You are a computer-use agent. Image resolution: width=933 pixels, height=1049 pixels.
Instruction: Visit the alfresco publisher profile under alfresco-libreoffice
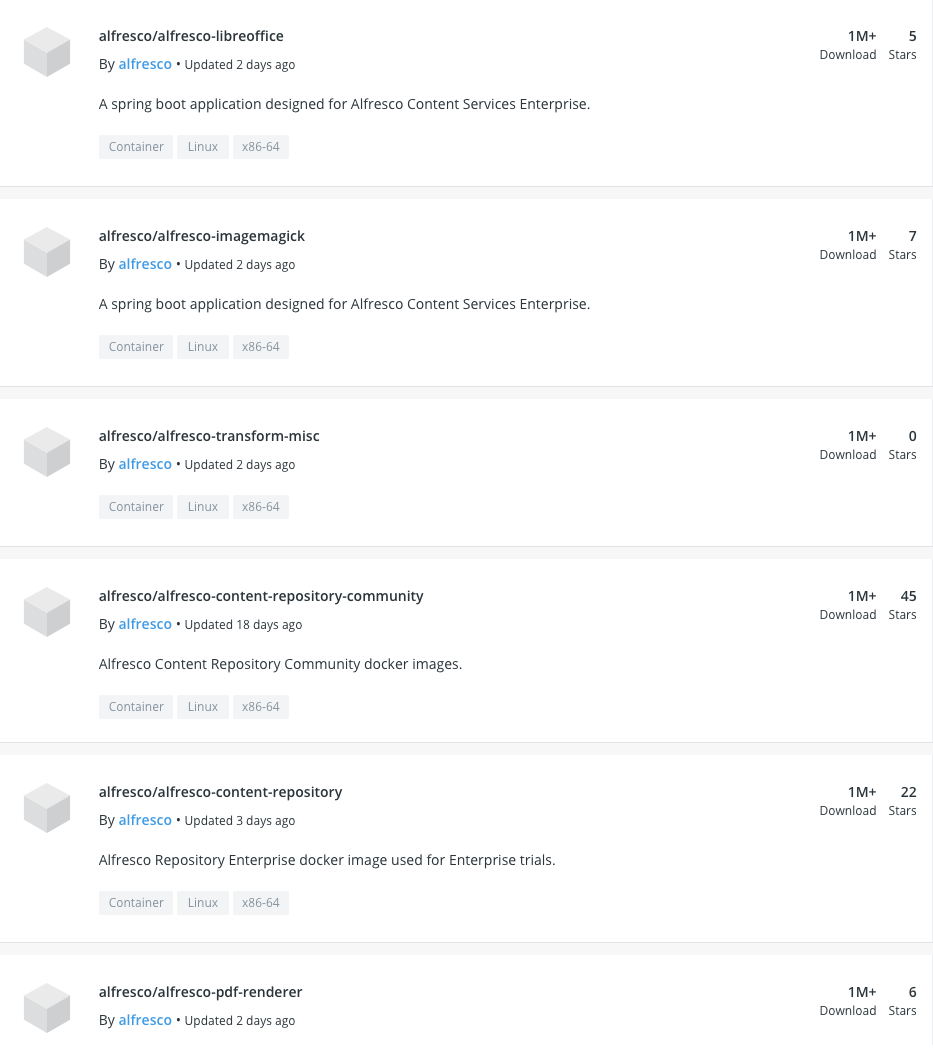[x=145, y=63]
